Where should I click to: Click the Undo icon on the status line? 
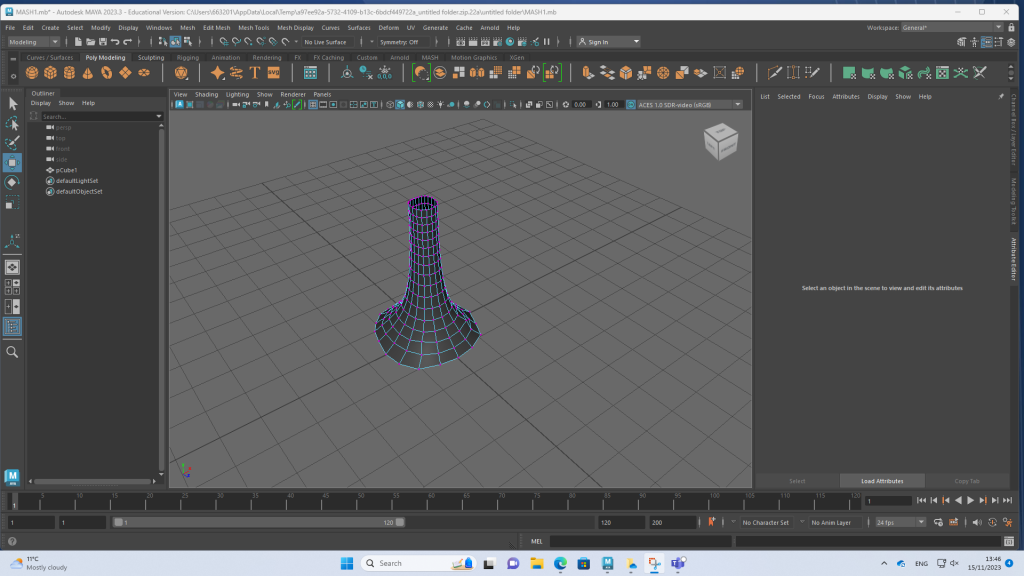coord(115,42)
